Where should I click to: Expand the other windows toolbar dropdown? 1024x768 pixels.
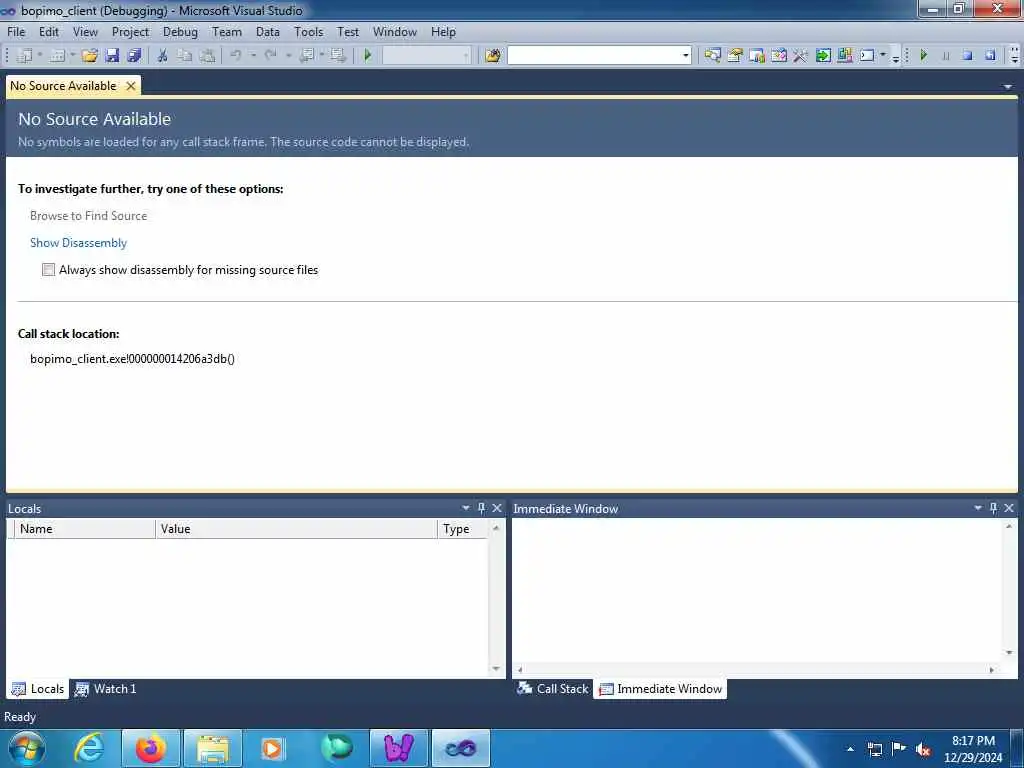click(883, 56)
